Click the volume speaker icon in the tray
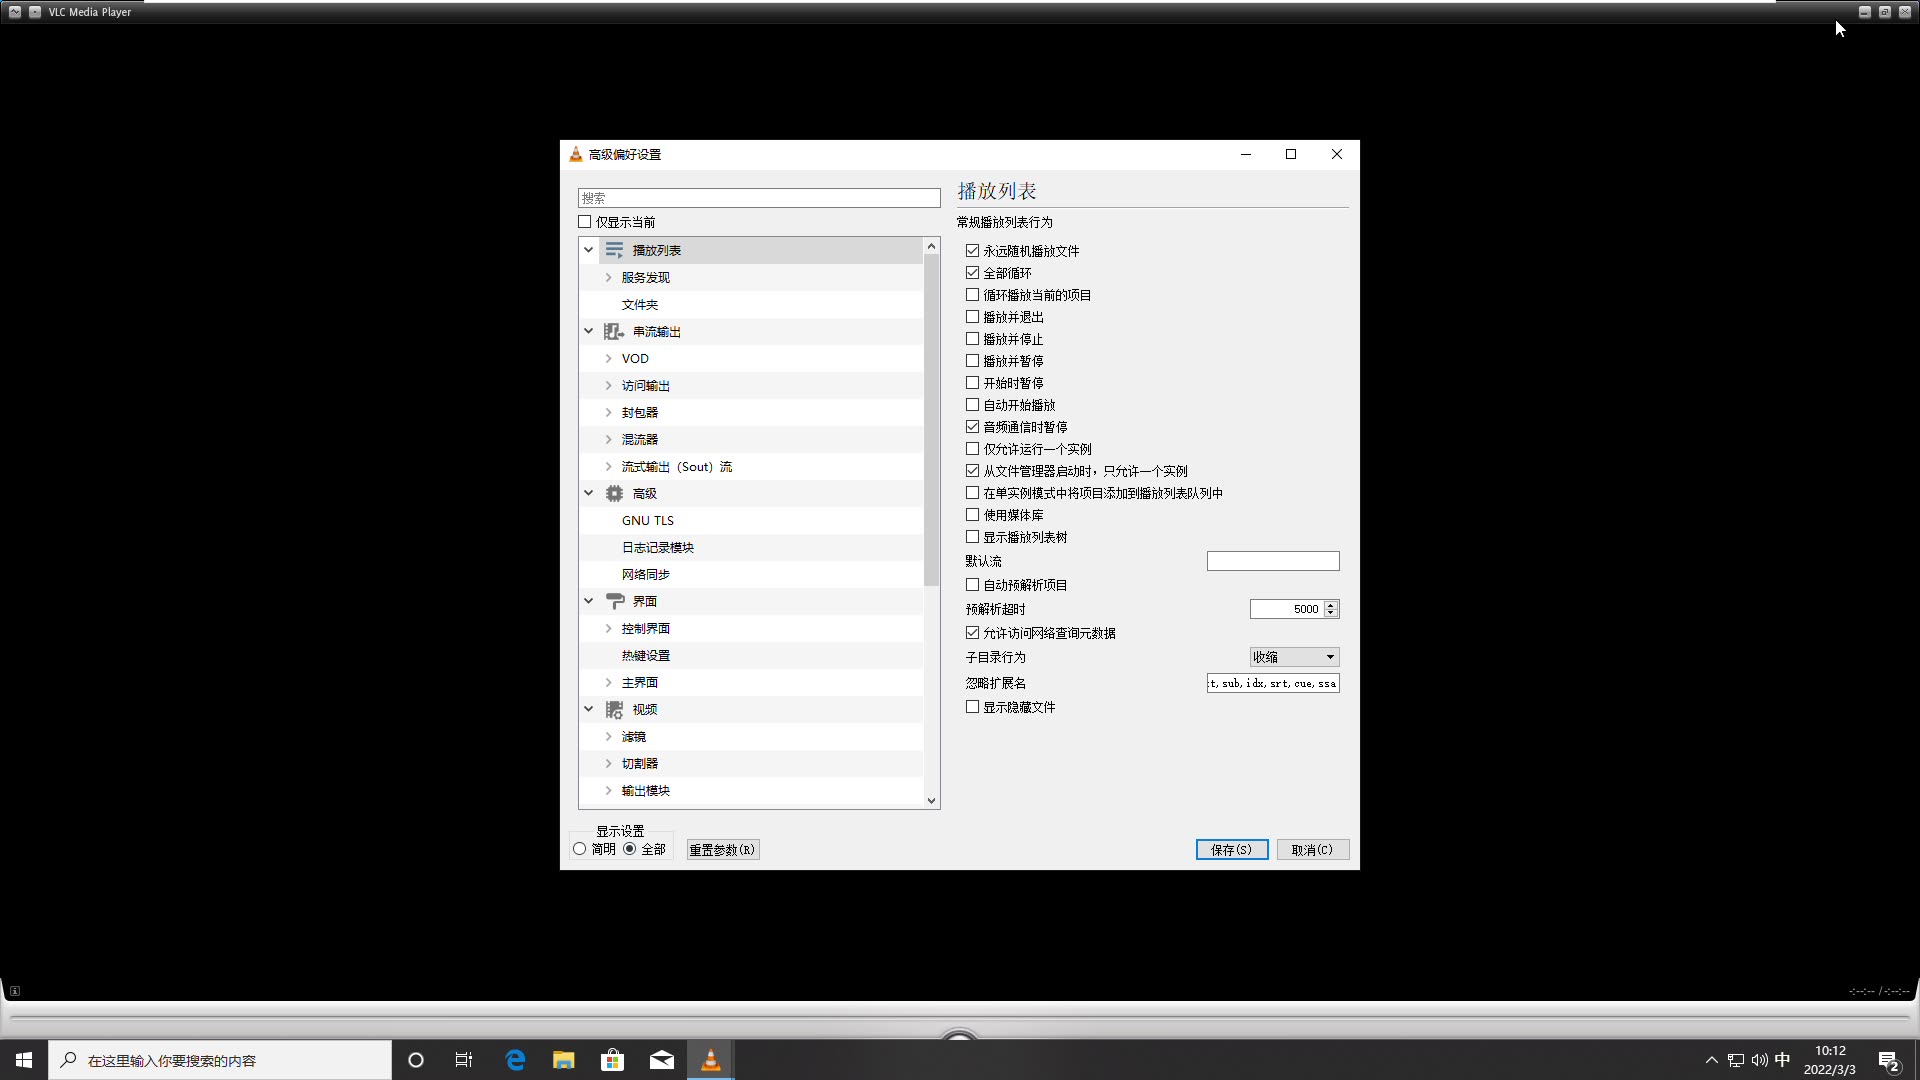The image size is (1920, 1080). click(1759, 1060)
